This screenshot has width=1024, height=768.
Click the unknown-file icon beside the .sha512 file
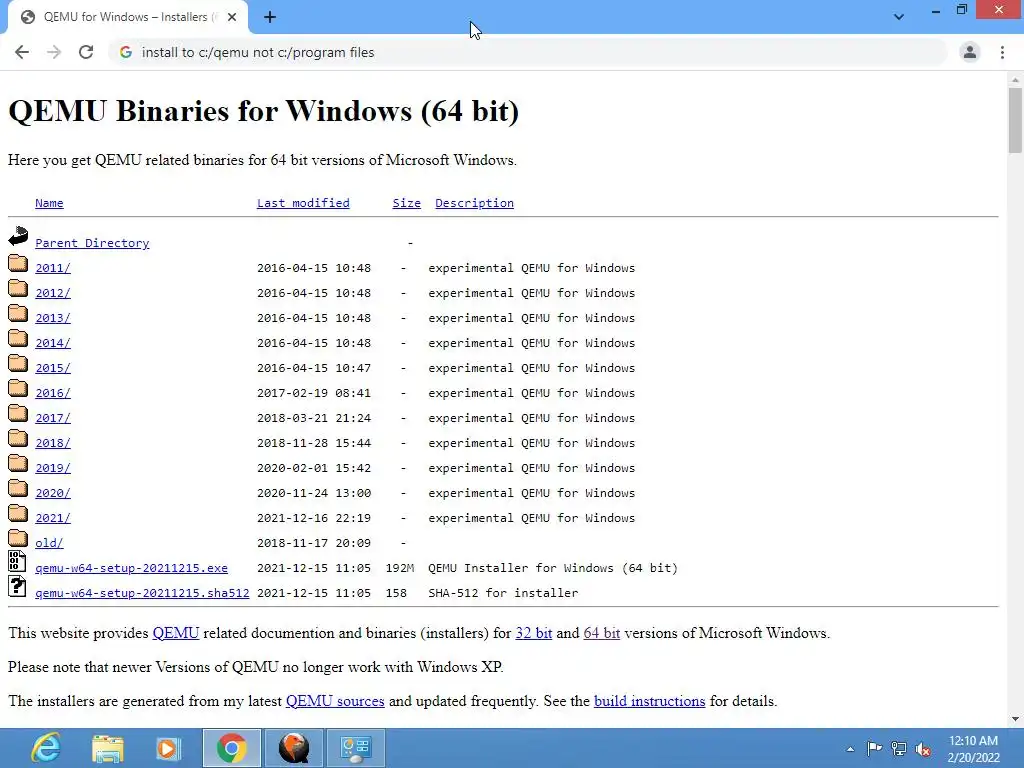(x=17, y=586)
